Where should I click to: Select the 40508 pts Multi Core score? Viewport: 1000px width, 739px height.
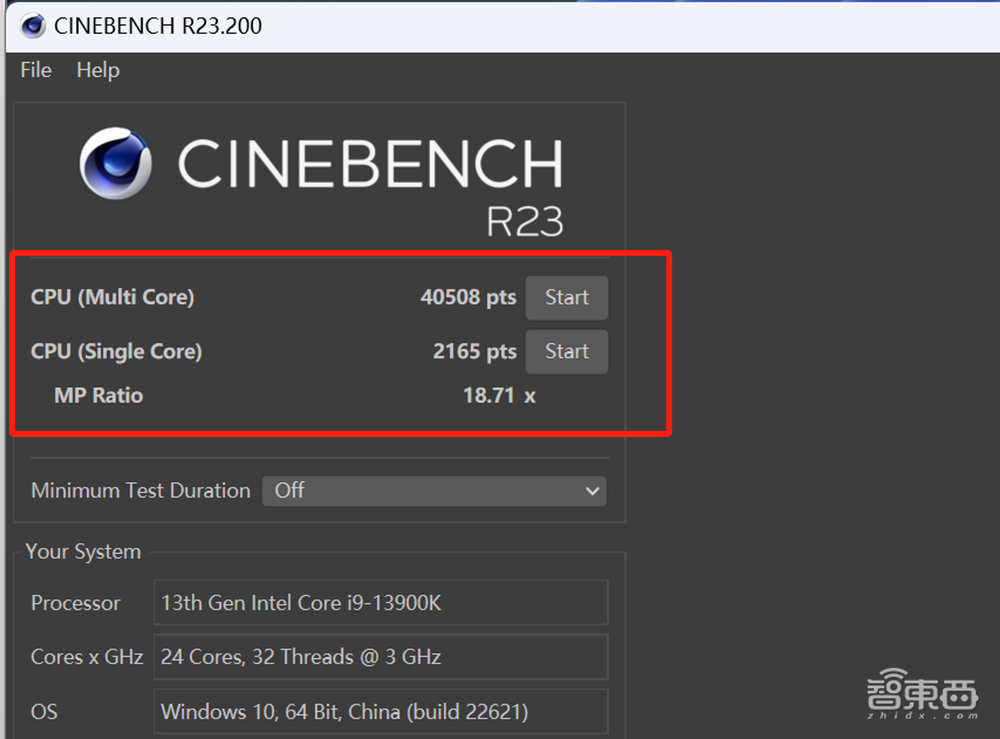tap(468, 297)
